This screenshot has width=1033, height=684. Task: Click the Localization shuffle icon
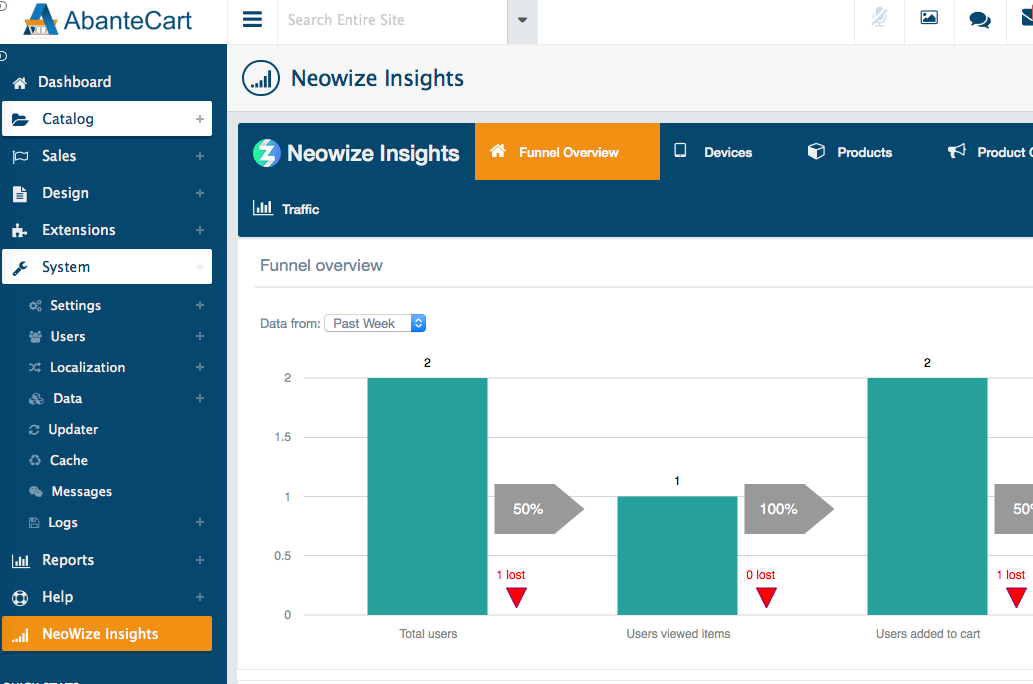click(x=35, y=368)
